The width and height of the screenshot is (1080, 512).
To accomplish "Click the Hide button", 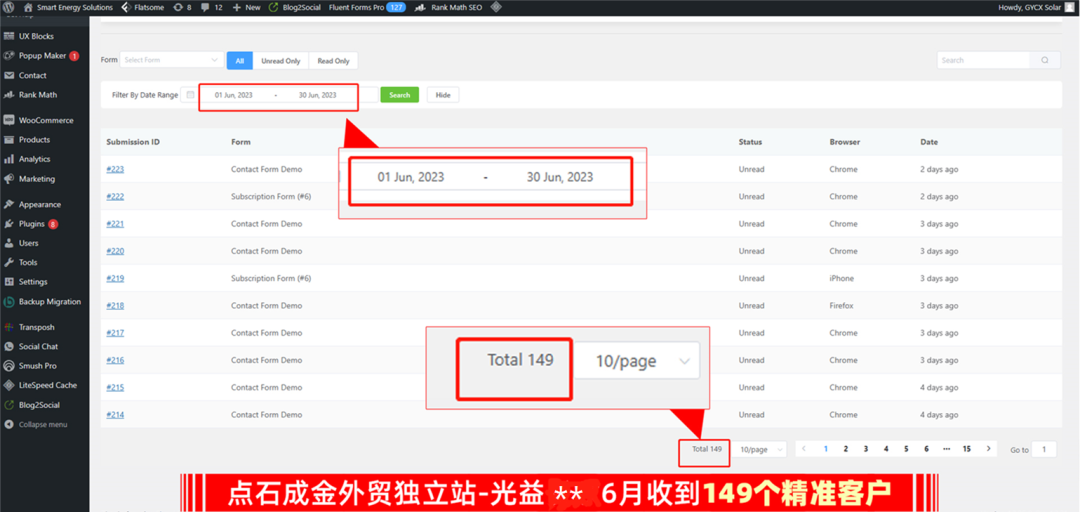I will pyautogui.click(x=443, y=95).
